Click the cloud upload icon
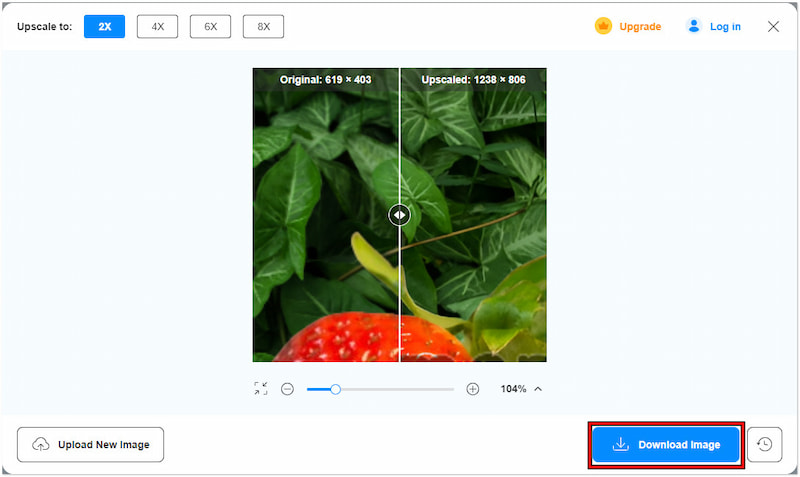This screenshot has height=477, width=800. click(x=41, y=444)
